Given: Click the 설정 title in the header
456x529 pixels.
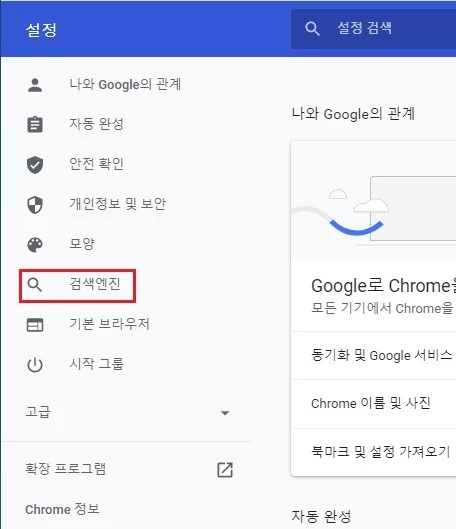Looking at the screenshot, I should 41,30.
